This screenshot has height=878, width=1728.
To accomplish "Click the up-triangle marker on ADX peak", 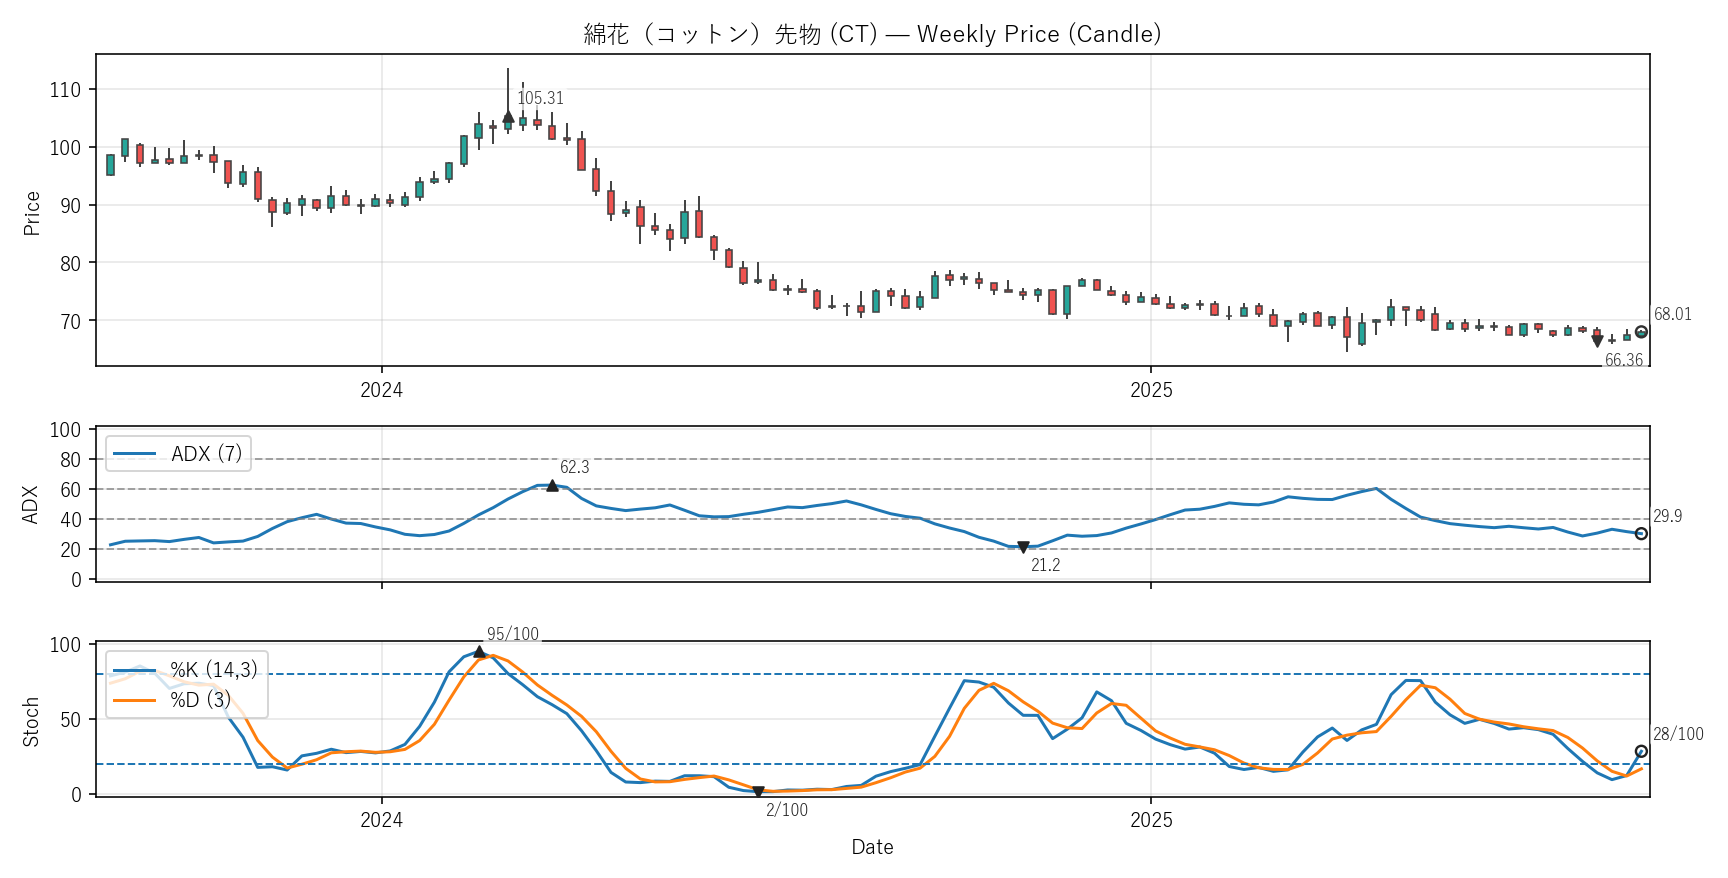I will point(552,485).
